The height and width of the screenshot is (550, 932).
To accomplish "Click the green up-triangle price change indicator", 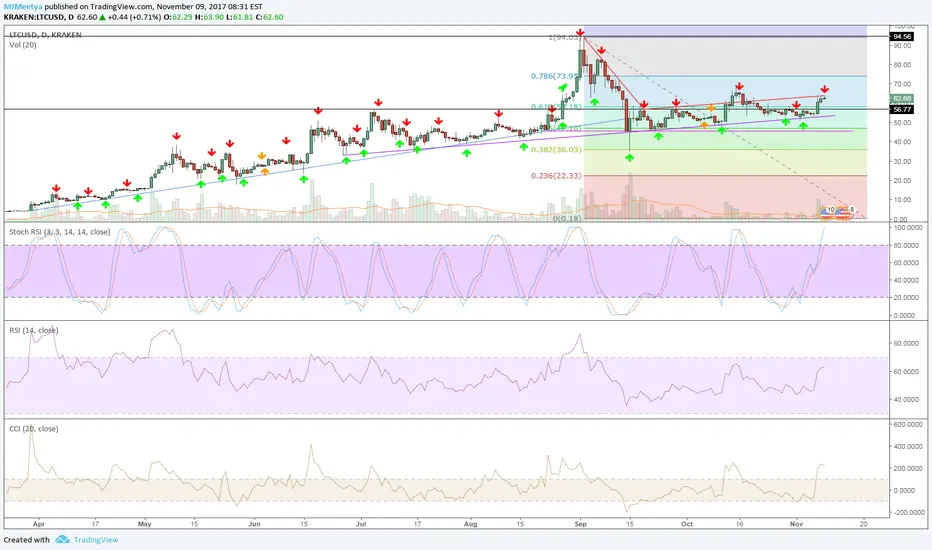I will point(103,17).
